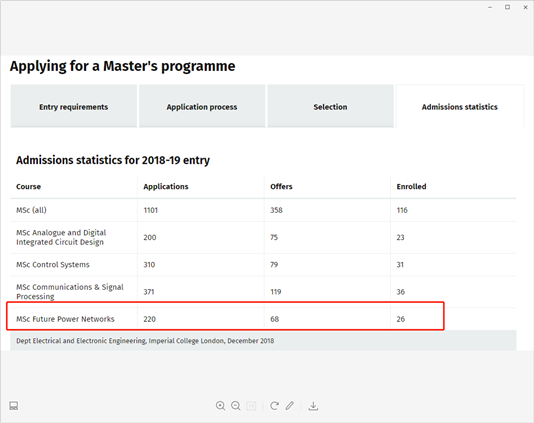
Task: Minimize the image viewer window
Action: pos(490,7)
